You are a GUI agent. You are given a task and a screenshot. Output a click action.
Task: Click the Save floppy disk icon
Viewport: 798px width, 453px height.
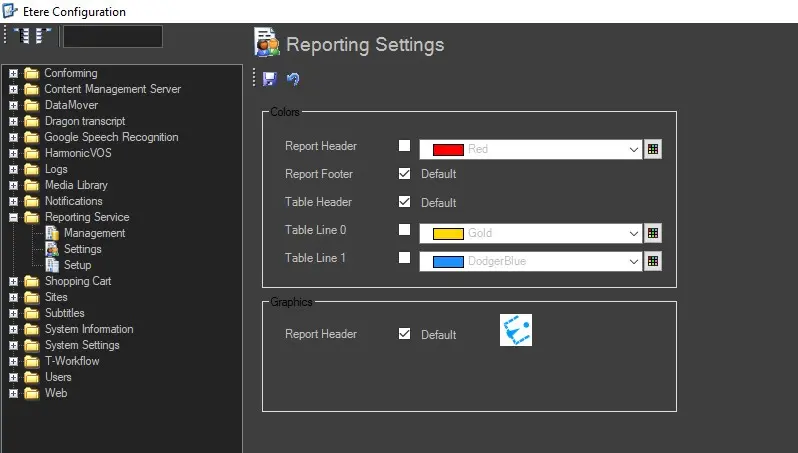pos(270,79)
